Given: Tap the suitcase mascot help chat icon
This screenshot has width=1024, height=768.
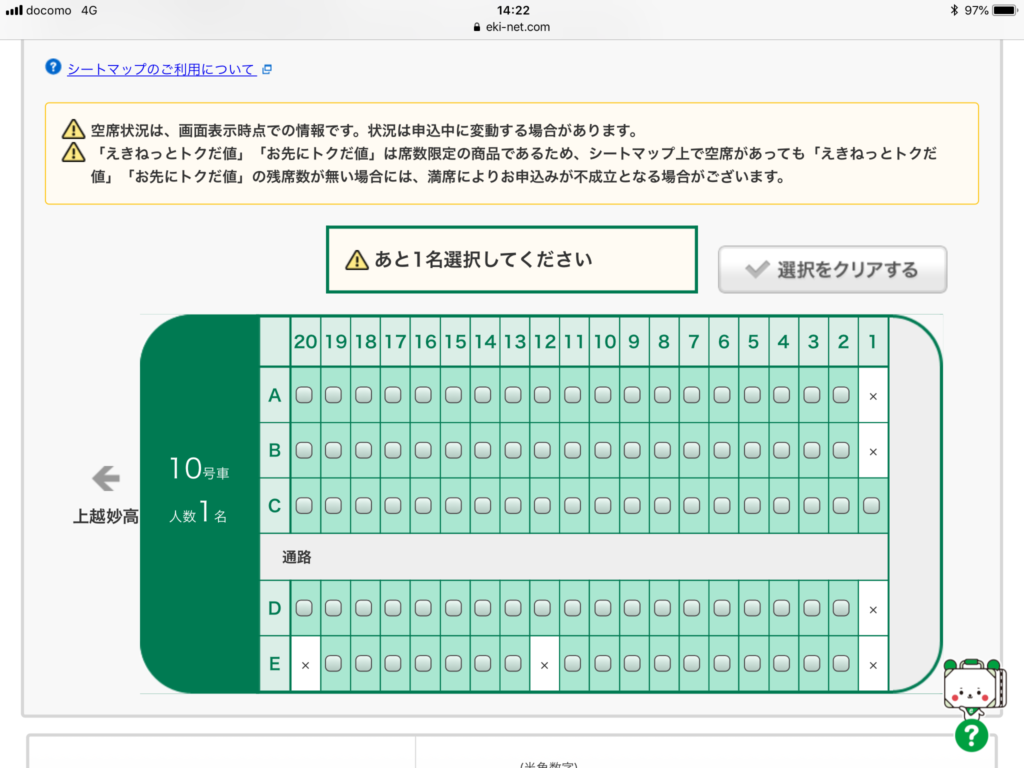Looking at the screenshot, I should 968,687.
